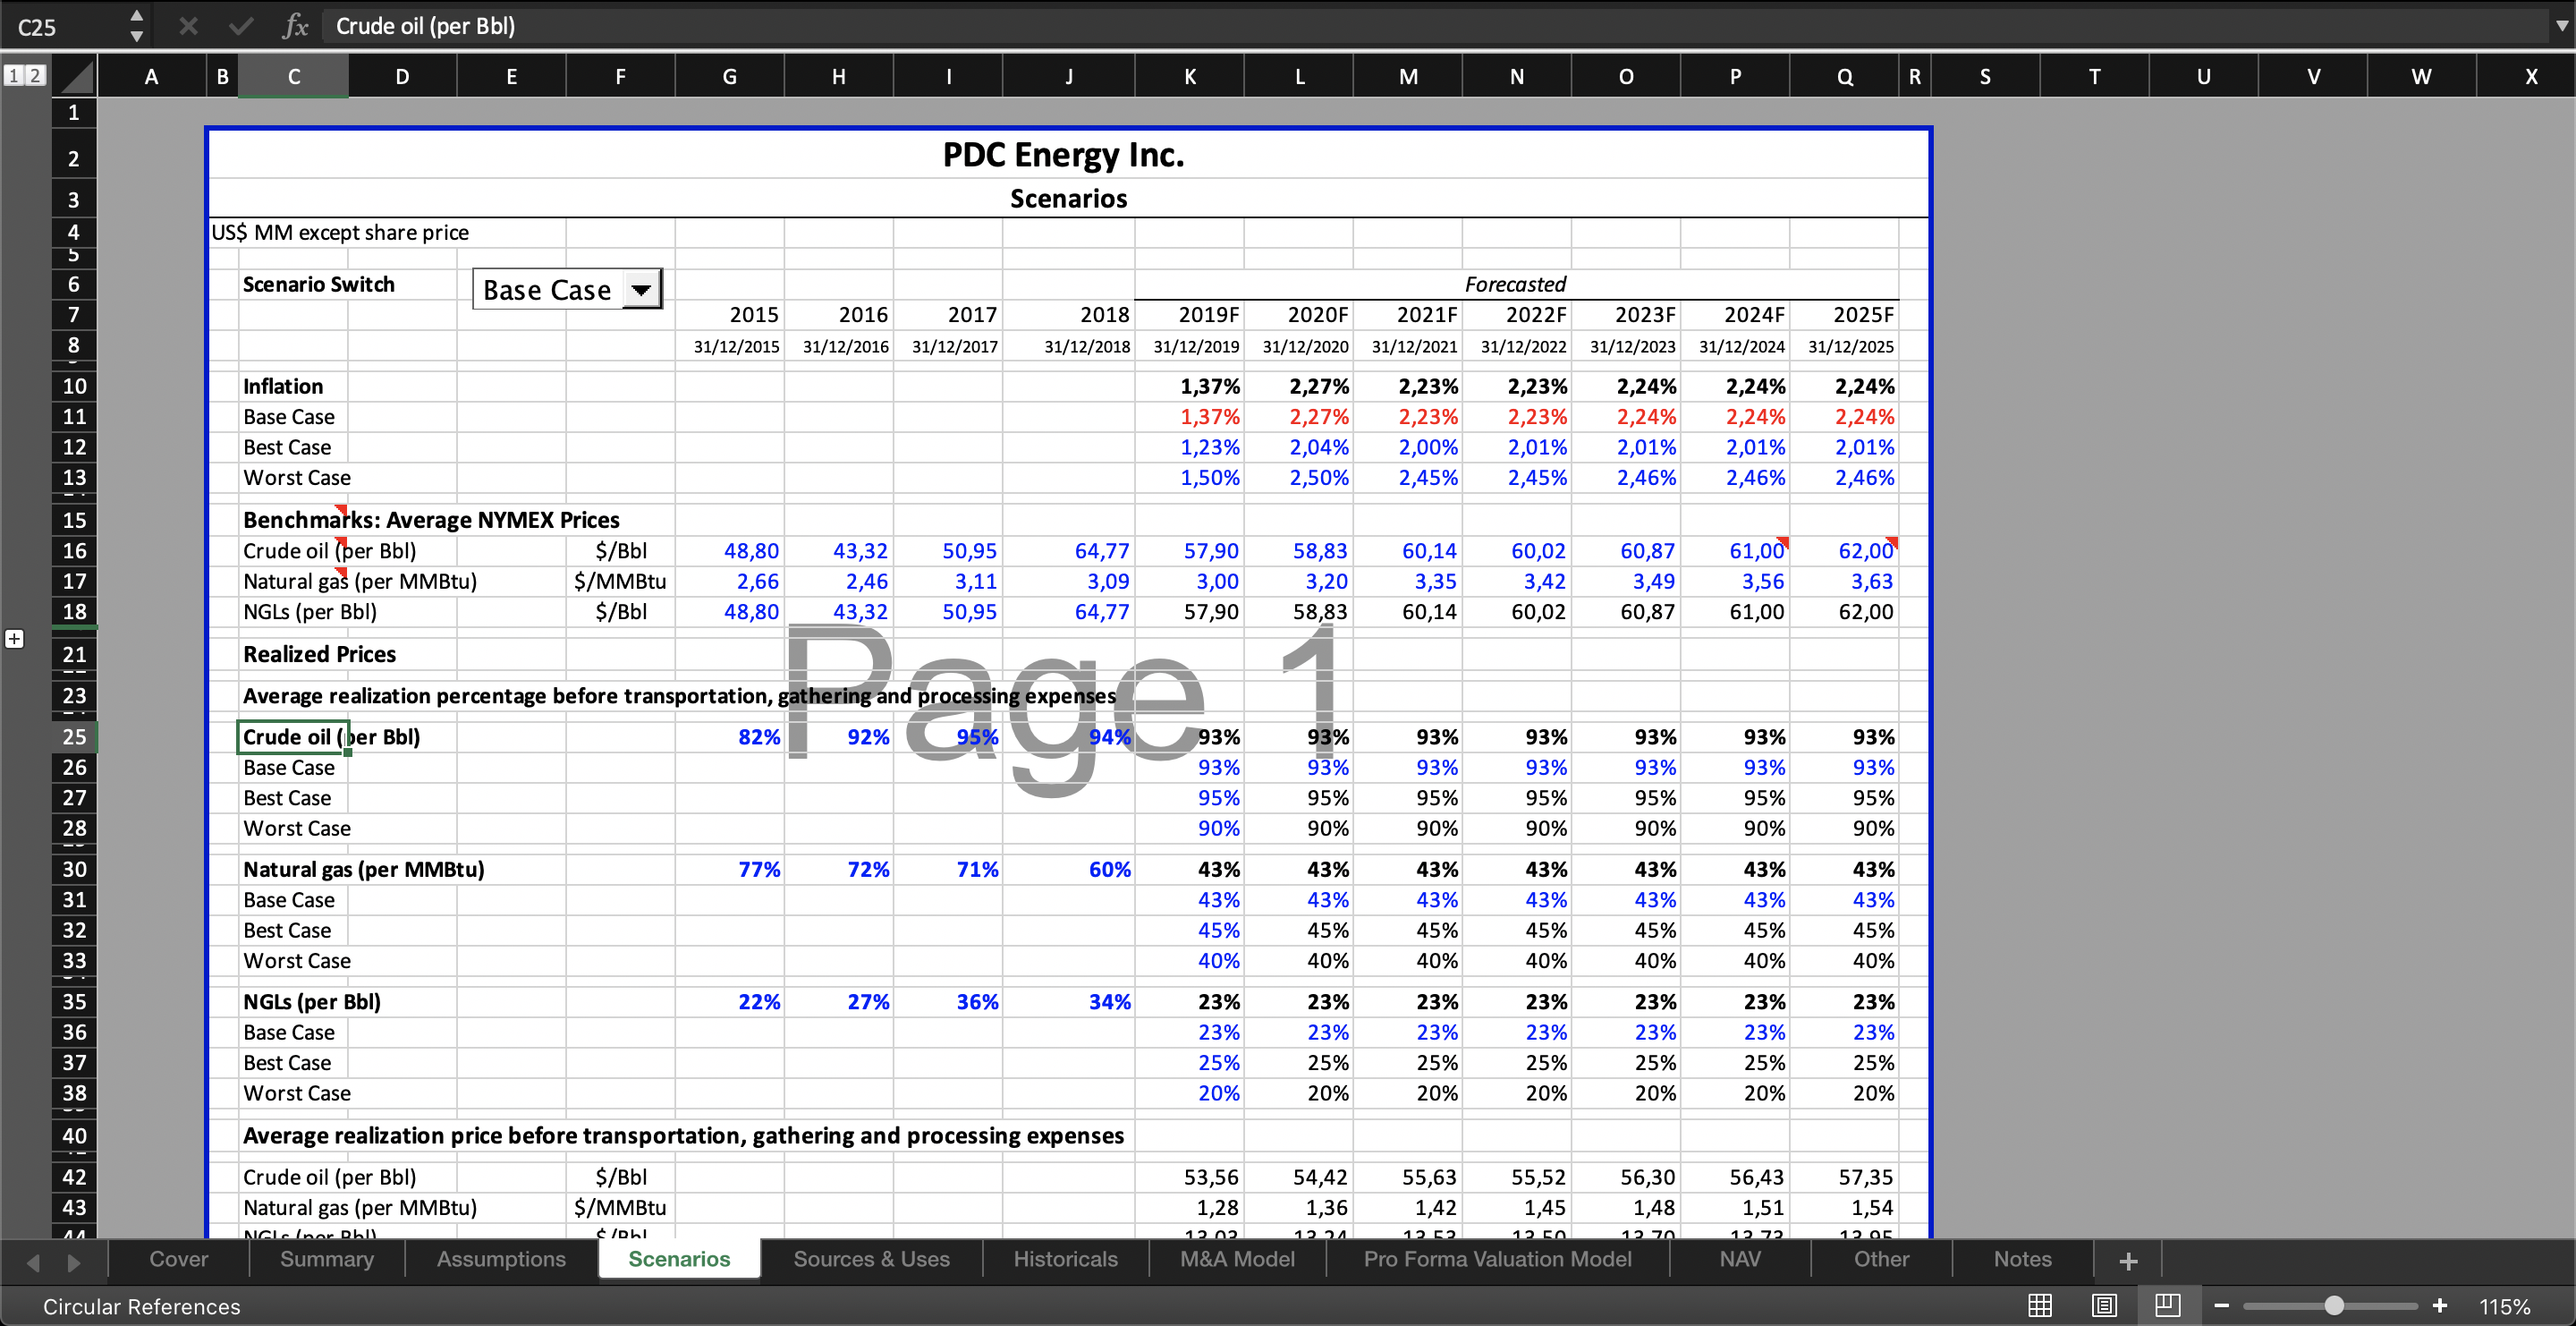Click the zoom in plus button
Viewport: 2576px width, 1326px height.
pos(2440,1305)
